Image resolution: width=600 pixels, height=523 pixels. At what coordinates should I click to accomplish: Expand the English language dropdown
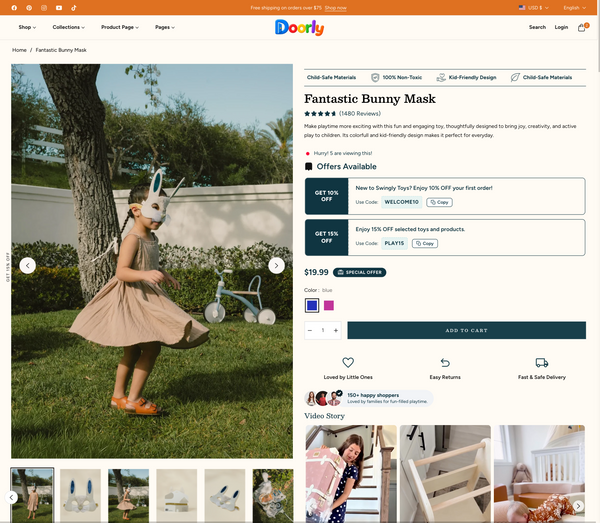[x=574, y=8]
